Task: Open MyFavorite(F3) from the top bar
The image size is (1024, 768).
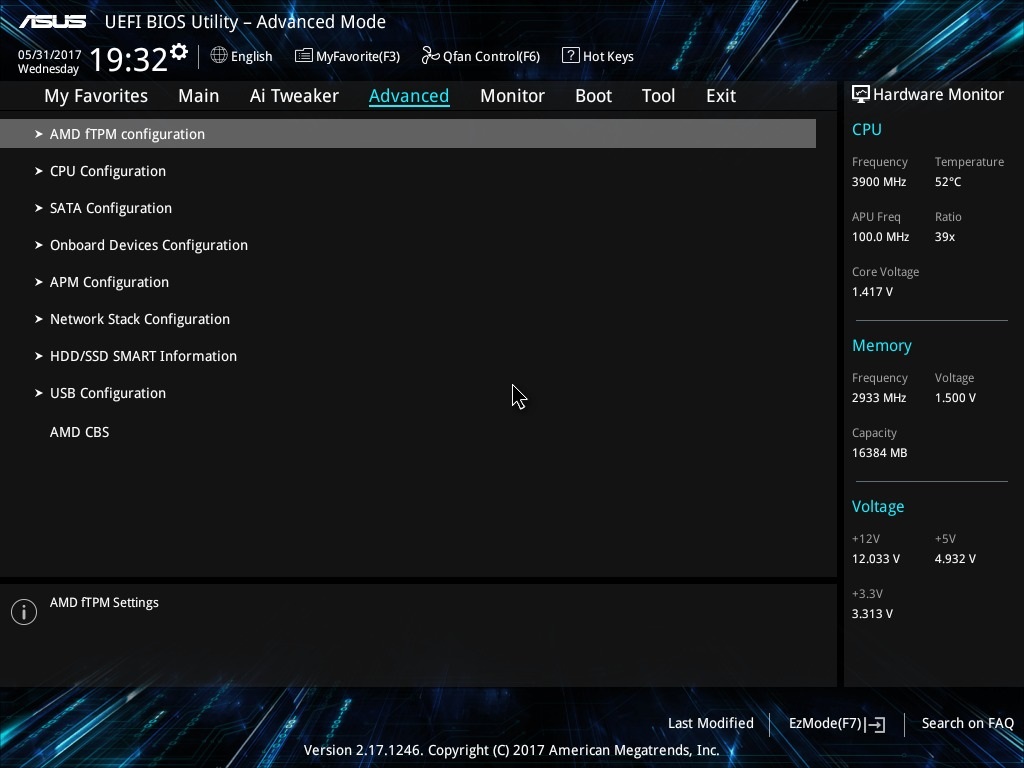Action: [347, 56]
